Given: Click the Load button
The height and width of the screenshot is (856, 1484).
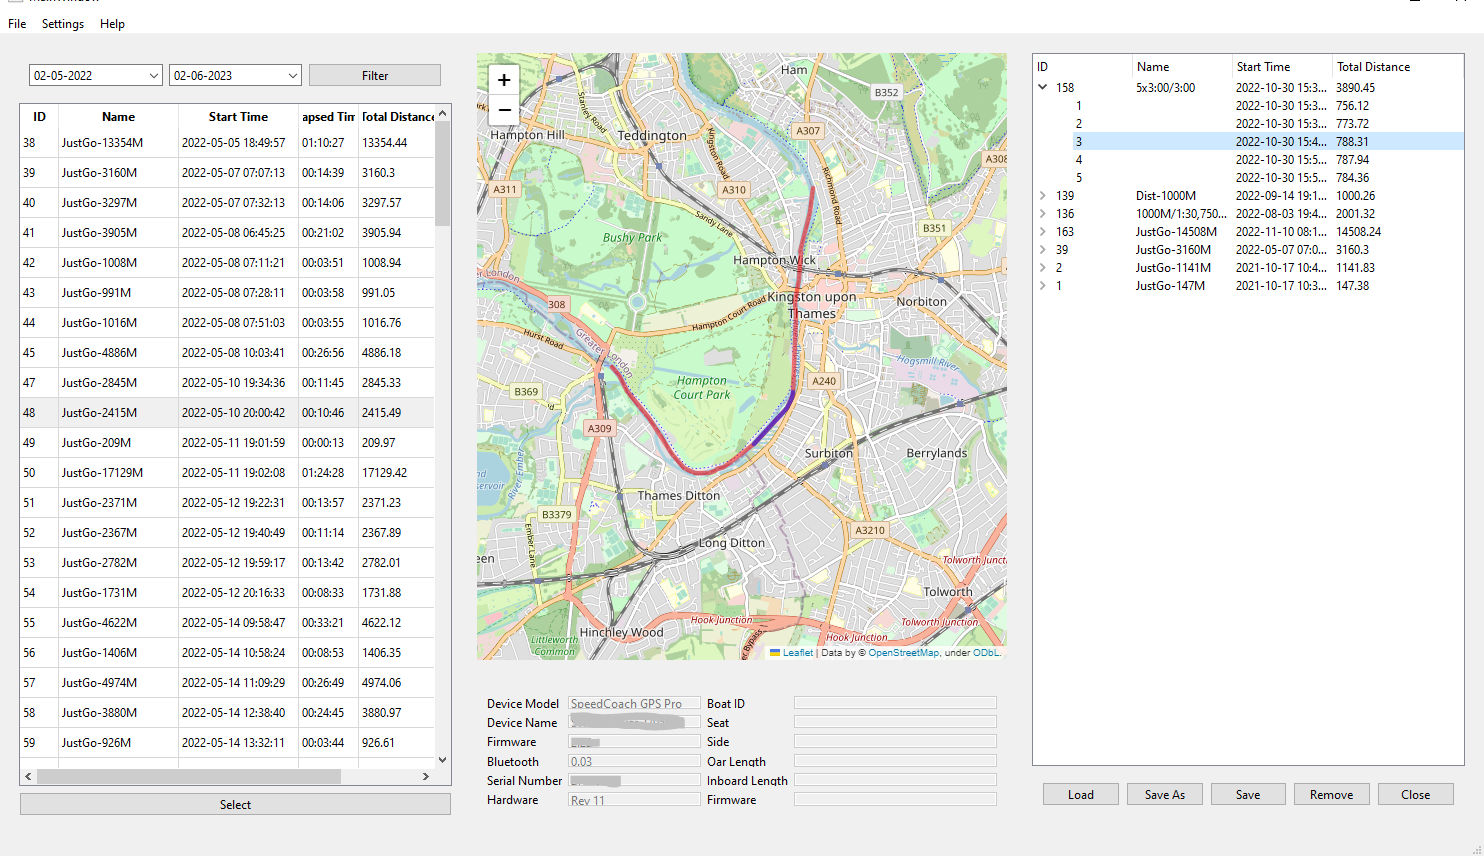Looking at the screenshot, I should (1081, 794).
